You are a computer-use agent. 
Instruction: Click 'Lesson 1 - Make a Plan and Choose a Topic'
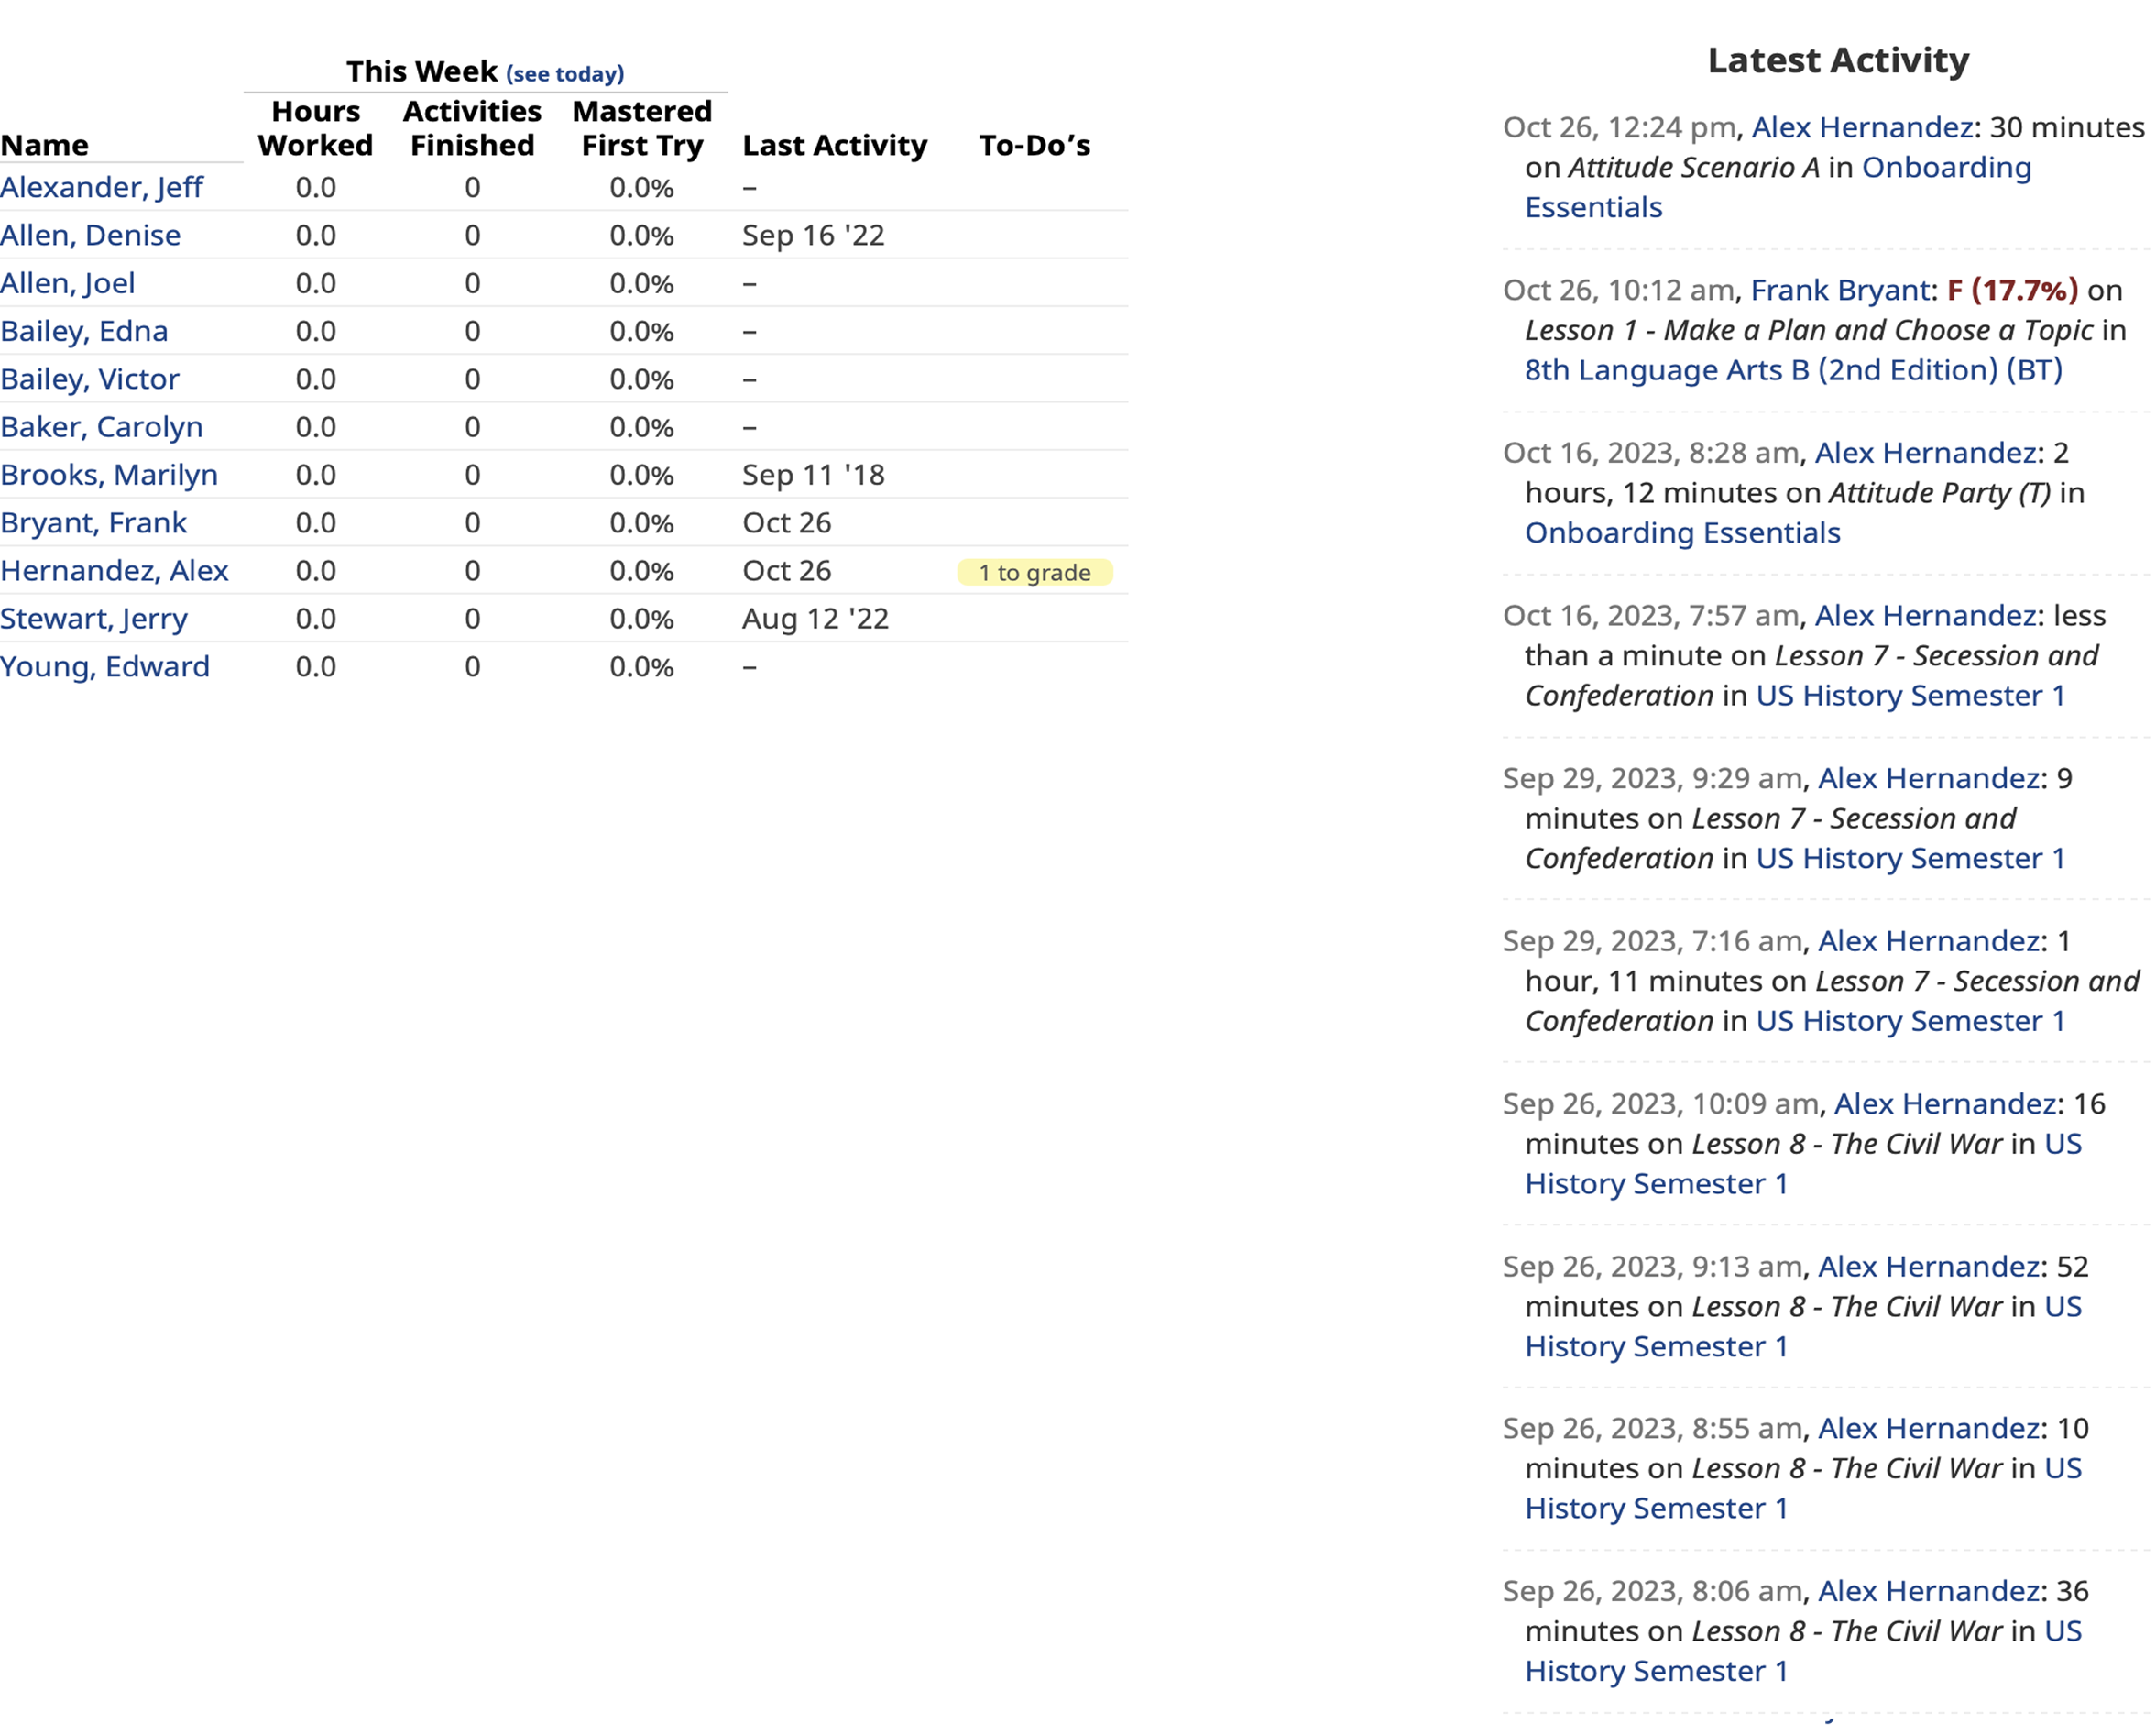tap(1809, 331)
